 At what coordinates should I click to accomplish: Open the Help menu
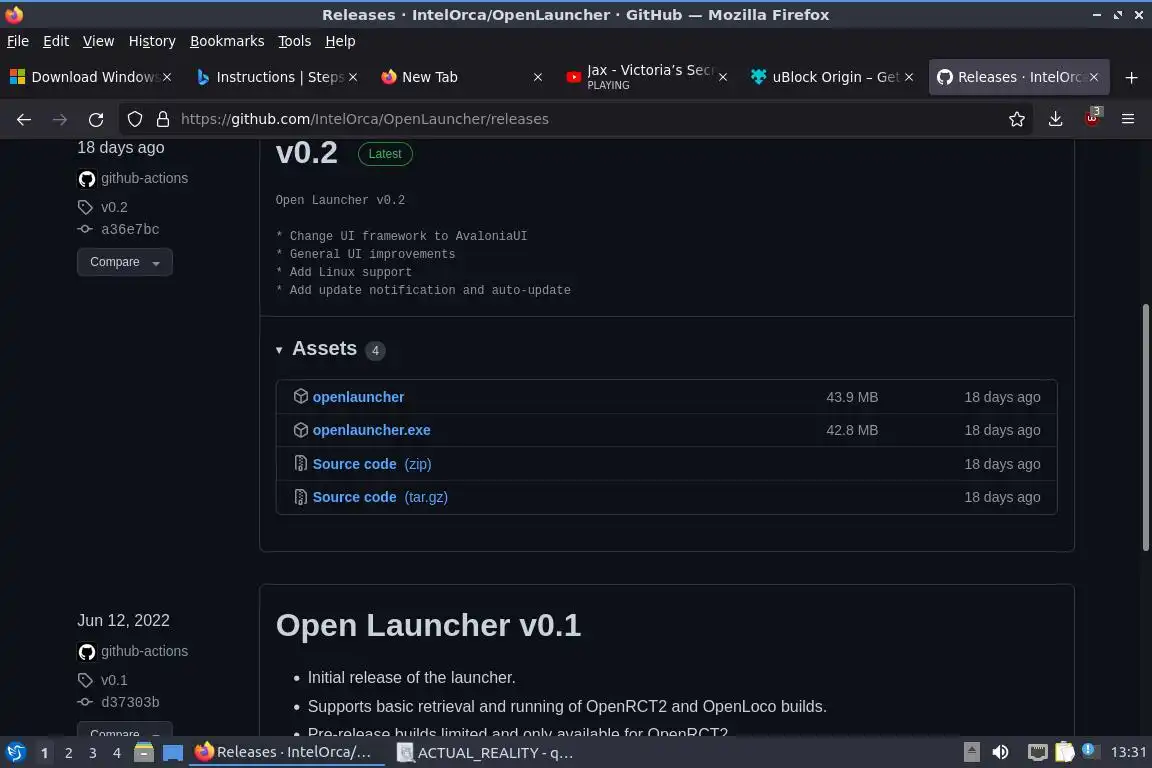340,41
